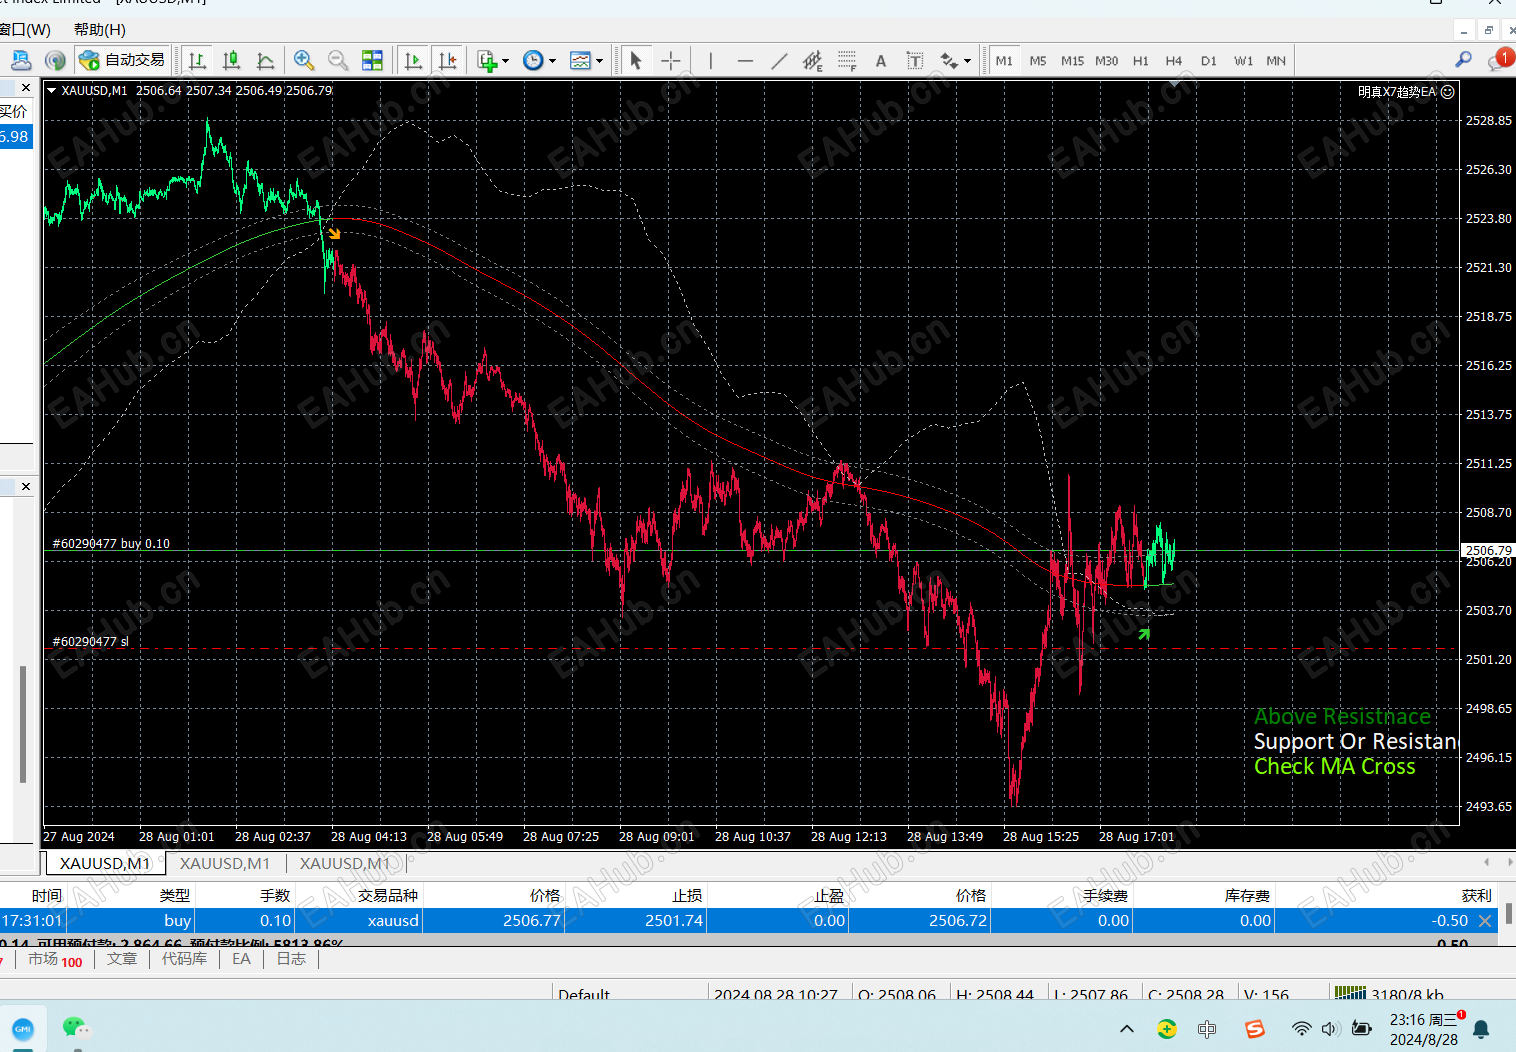Viewport: 1516px width, 1052px height.
Task: Switch to H1 timeframe
Action: click(1140, 61)
